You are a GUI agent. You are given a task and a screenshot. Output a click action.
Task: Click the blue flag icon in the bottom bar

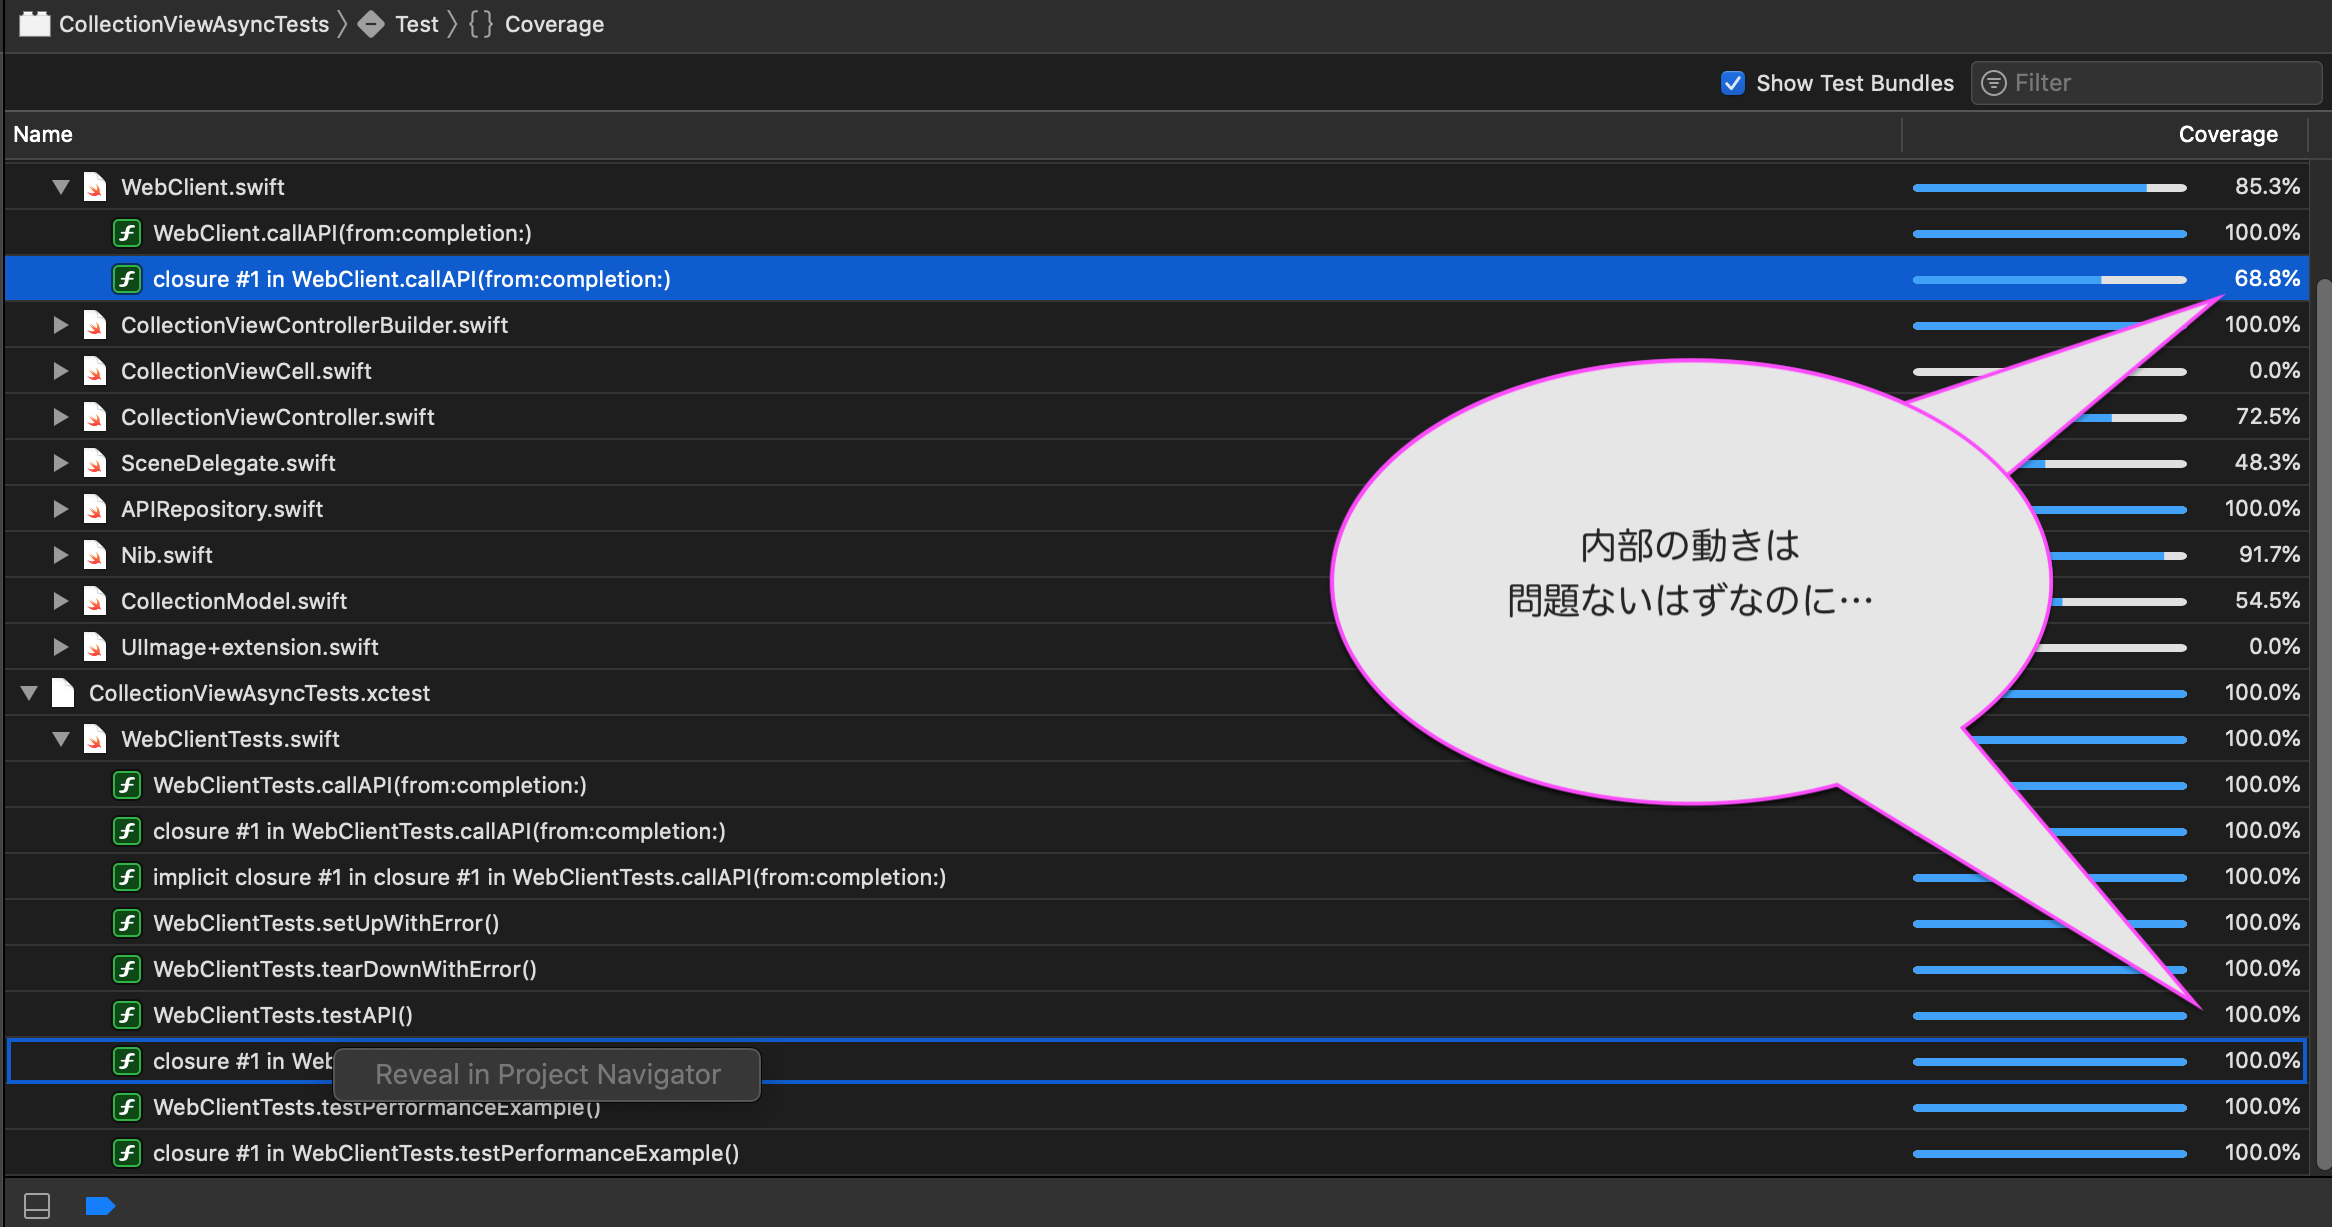click(101, 1205)
